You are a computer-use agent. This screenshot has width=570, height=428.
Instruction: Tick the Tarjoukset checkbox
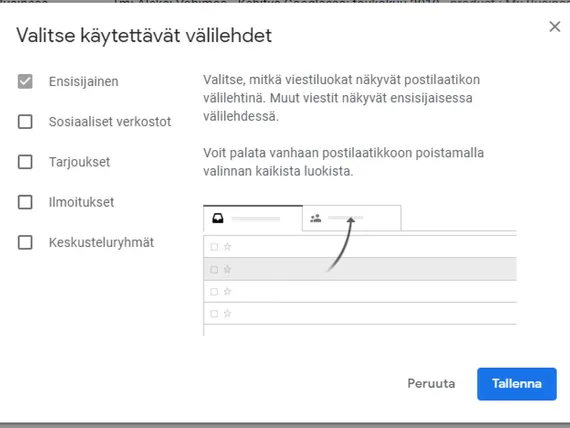tap(25, 162)
